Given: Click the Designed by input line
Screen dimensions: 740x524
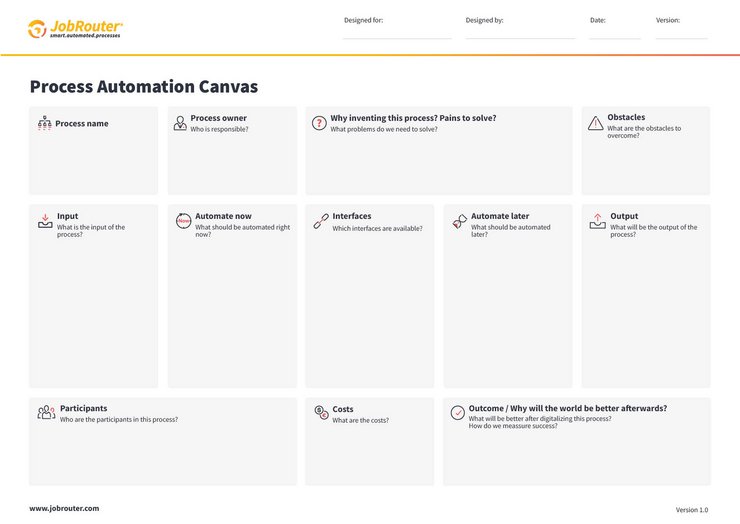Looking at the screenshot, I should coord(520,35).
